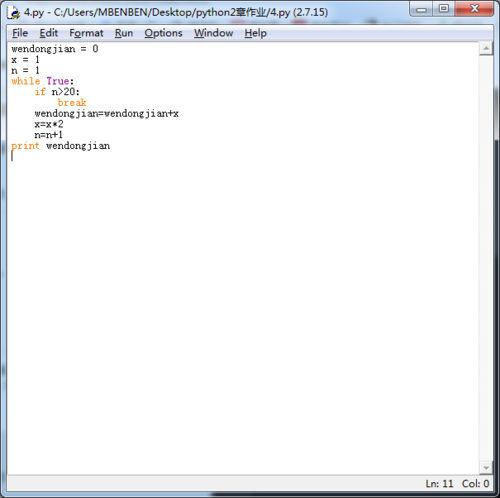This screenshot has width=500, height=498.
Task: Open the Window menu
Action: (x=214, y=33)
